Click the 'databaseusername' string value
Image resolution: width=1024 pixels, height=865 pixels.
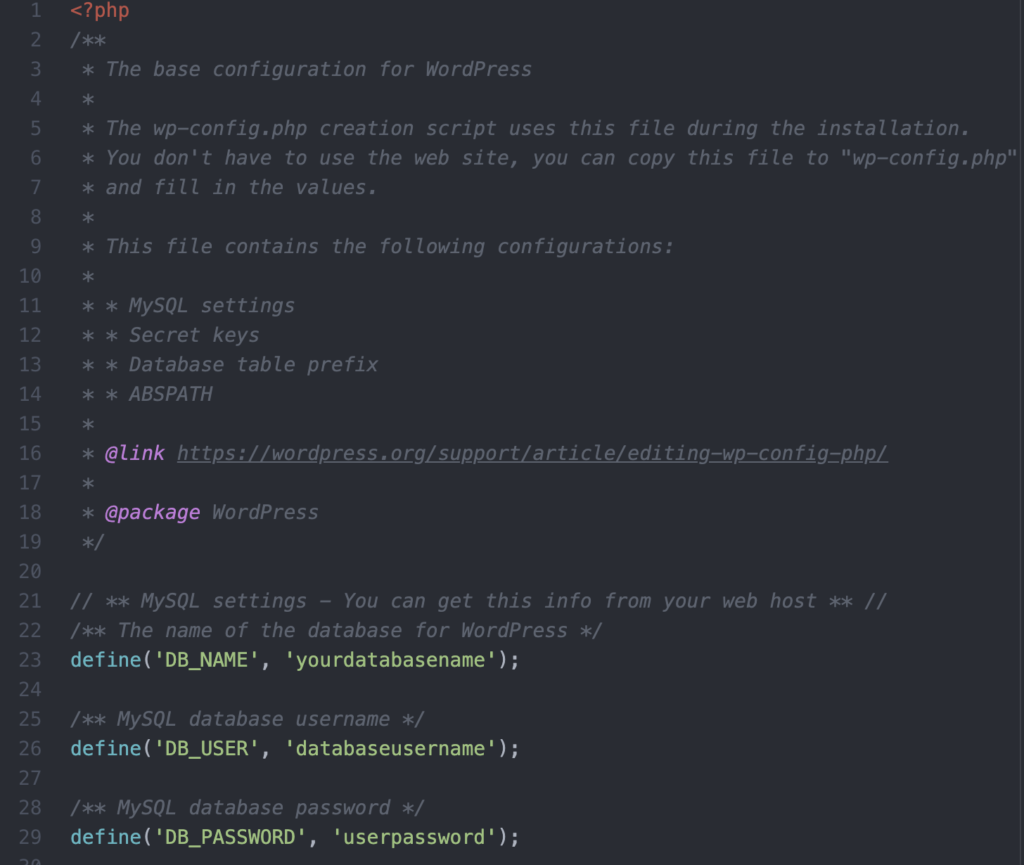(389, 748)
